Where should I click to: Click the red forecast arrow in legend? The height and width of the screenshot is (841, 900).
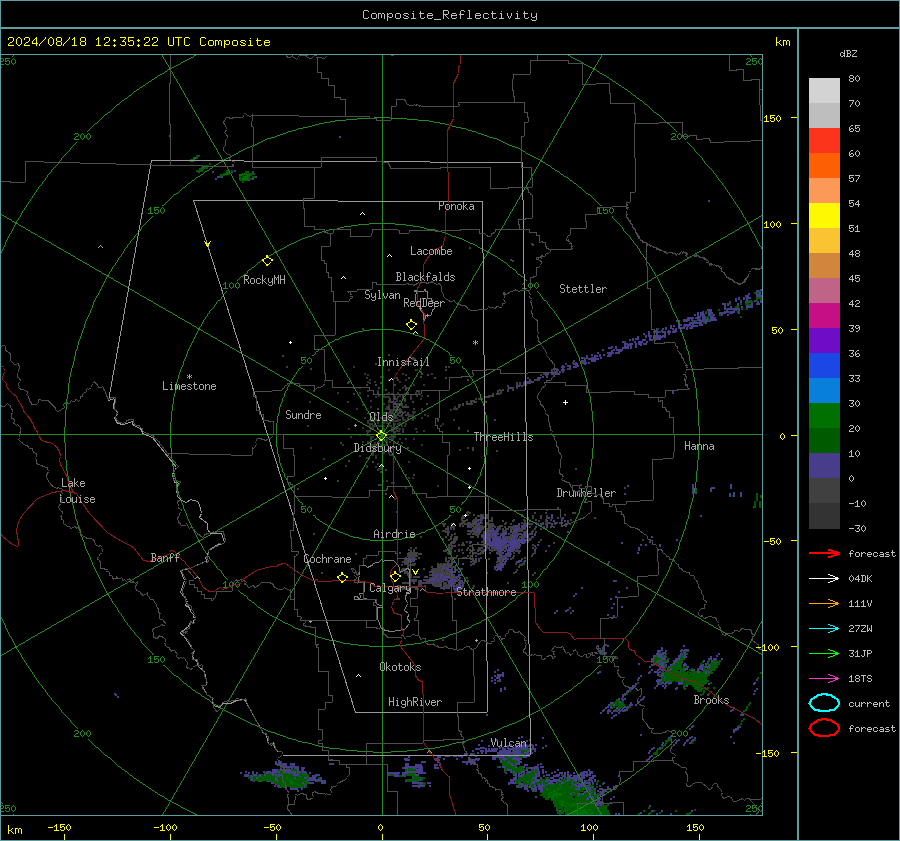(x=824, y=553)
